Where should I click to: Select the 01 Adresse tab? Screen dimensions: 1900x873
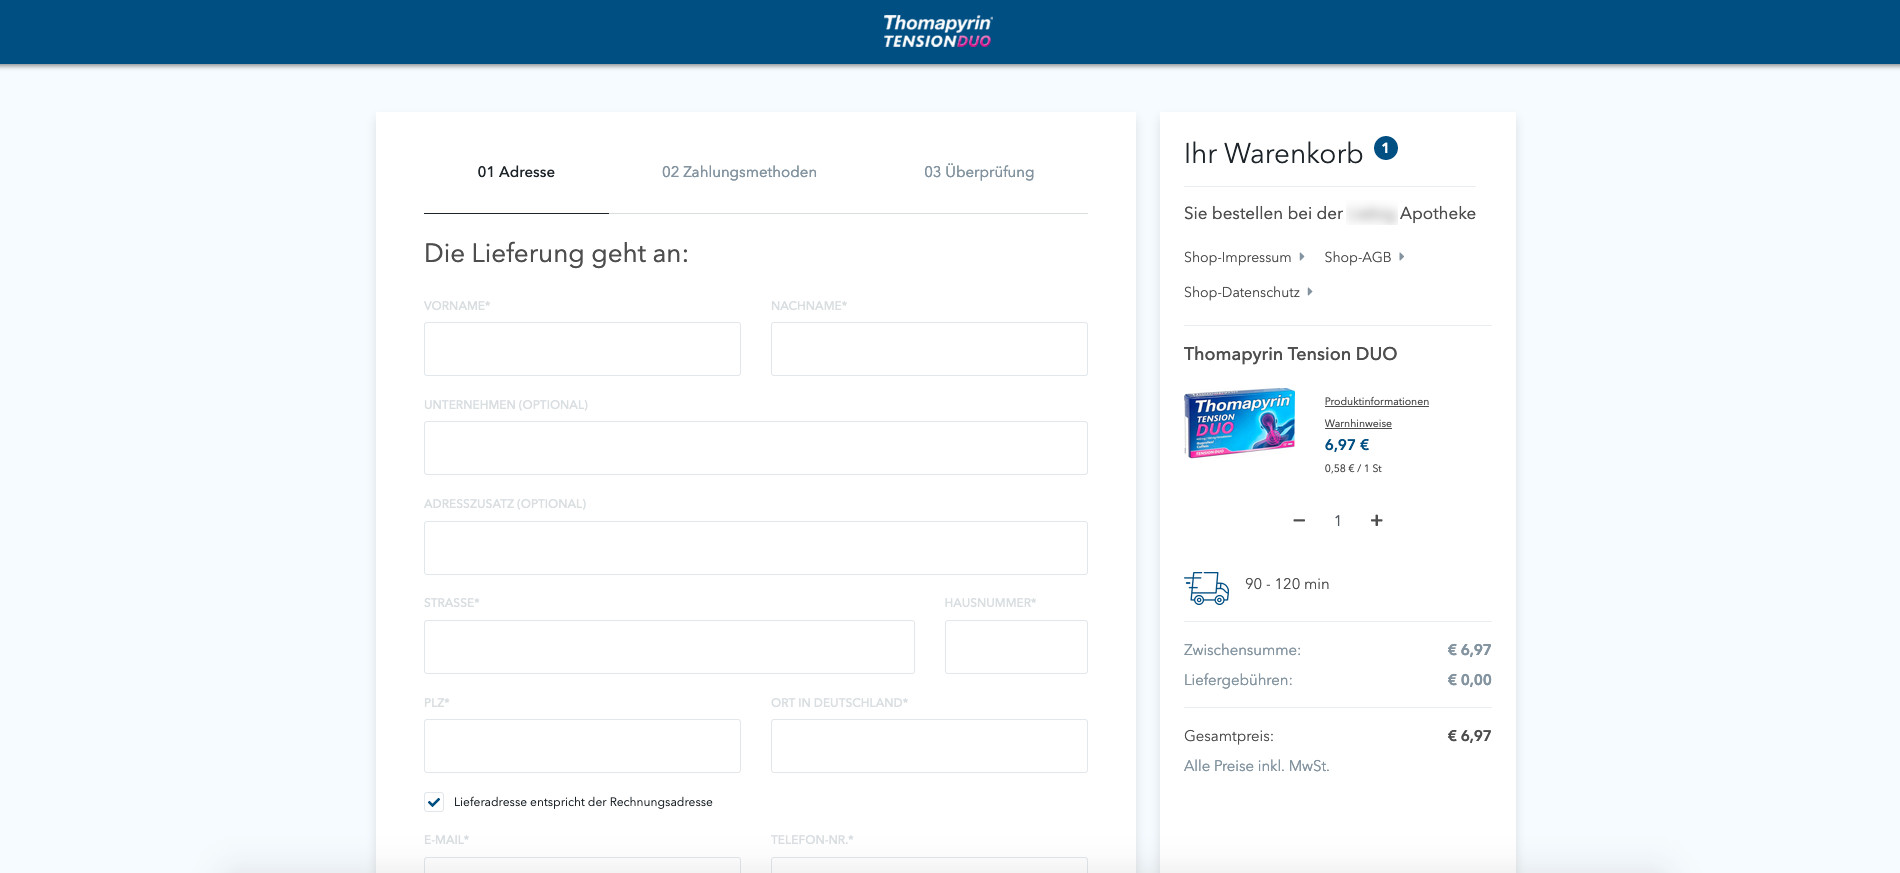516,172
